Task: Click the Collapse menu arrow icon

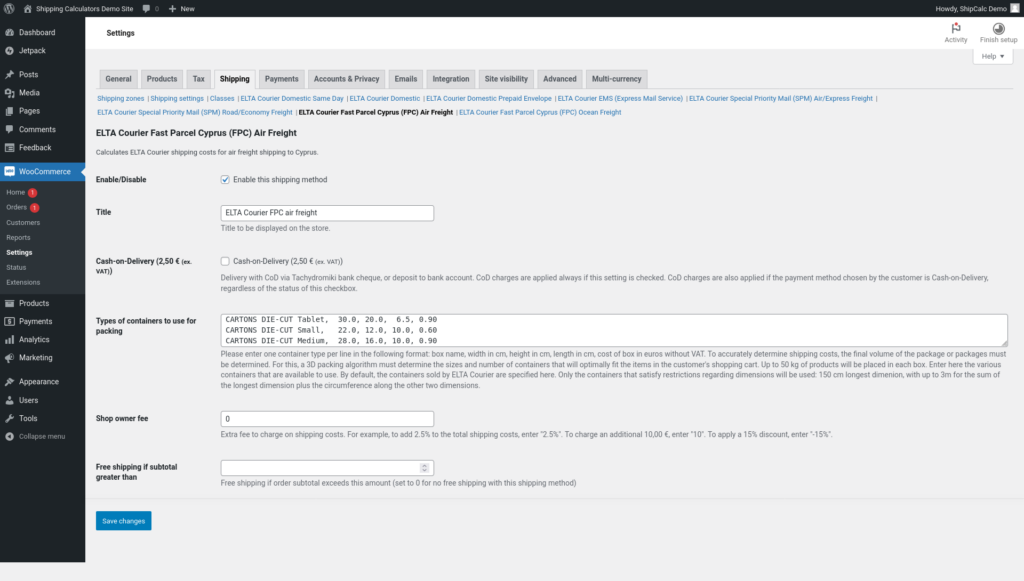Action: [x=10, y=436]
